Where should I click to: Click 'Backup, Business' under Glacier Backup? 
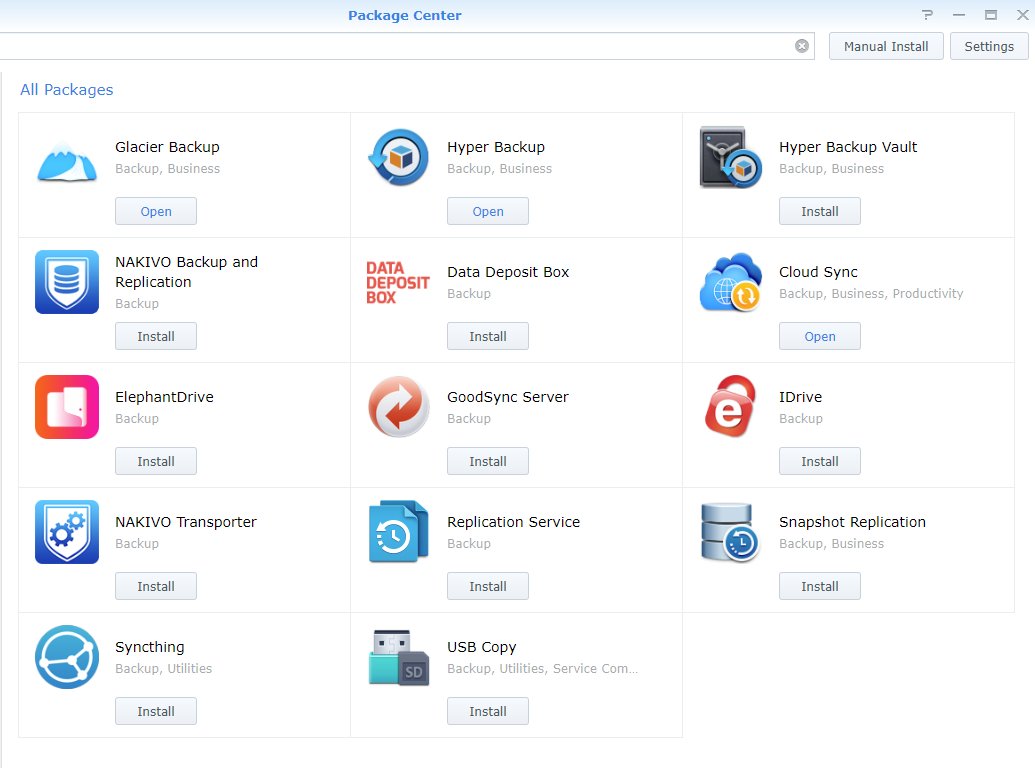(x=168, y=168)
